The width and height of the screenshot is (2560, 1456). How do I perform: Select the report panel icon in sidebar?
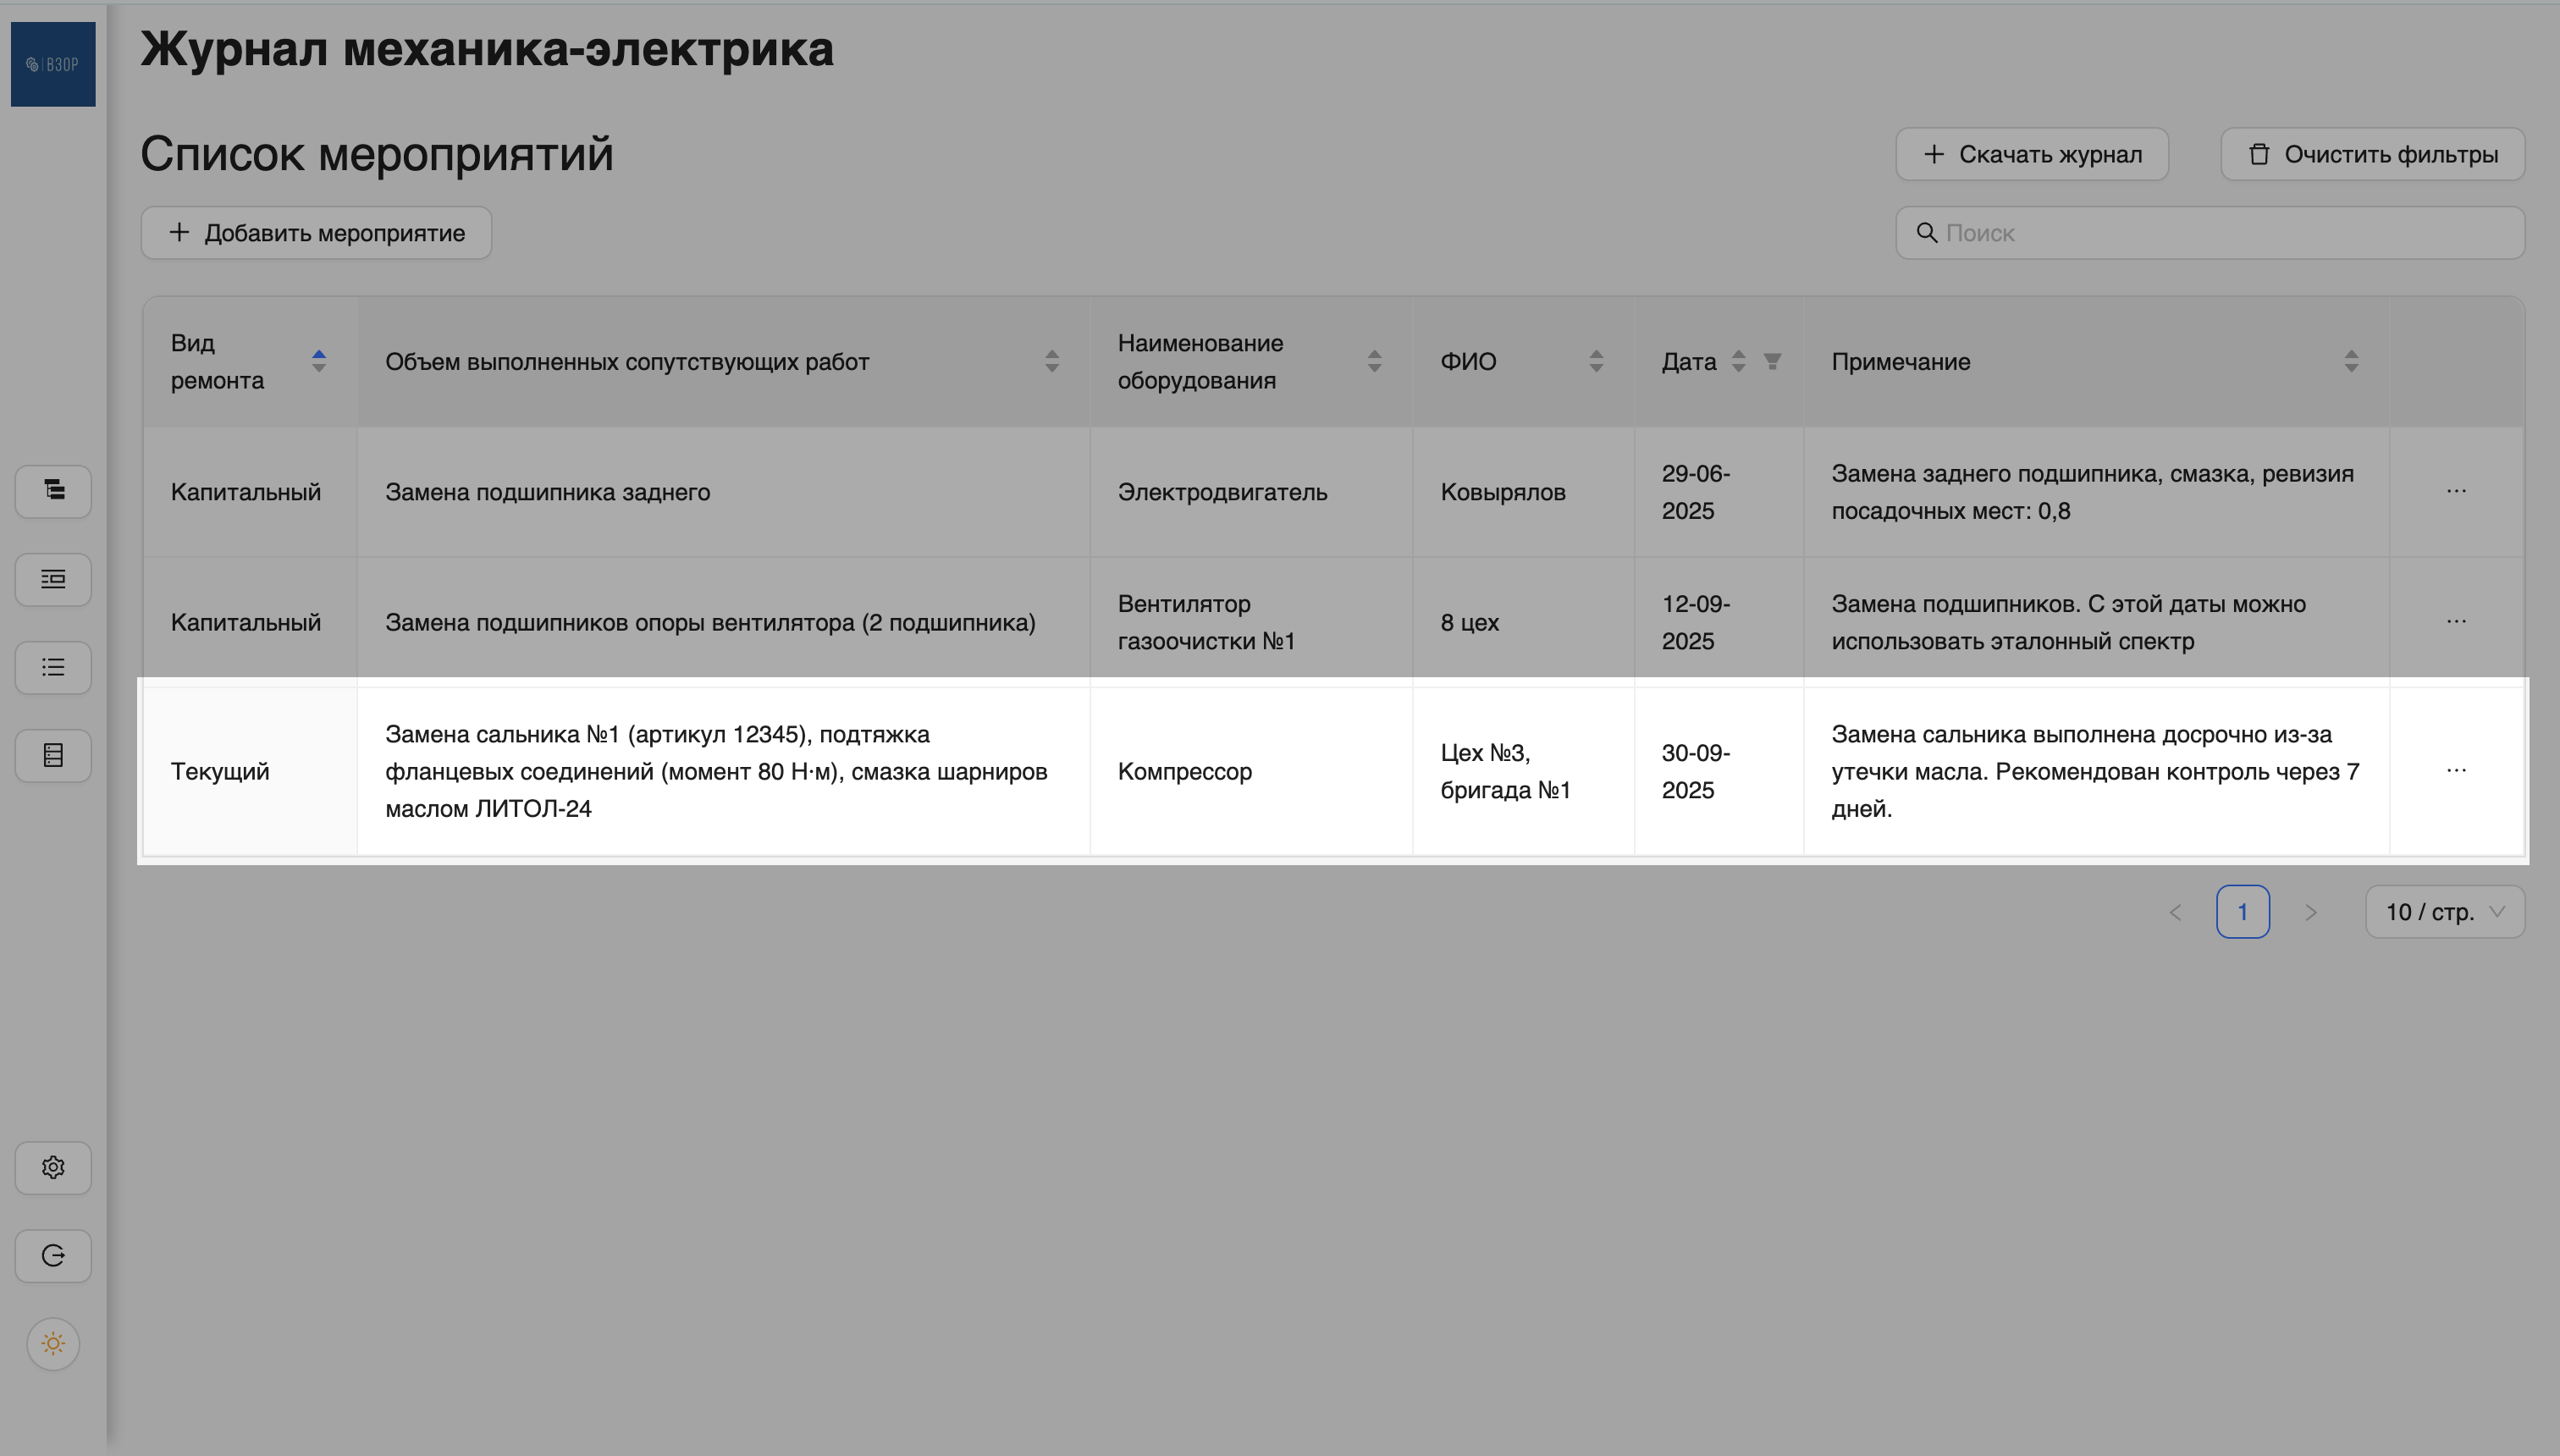coord(52,579)
